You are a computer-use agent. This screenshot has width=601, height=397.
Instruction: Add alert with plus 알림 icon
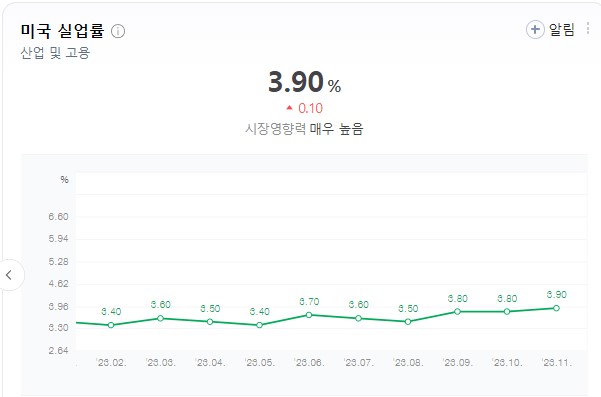point(535,30)
